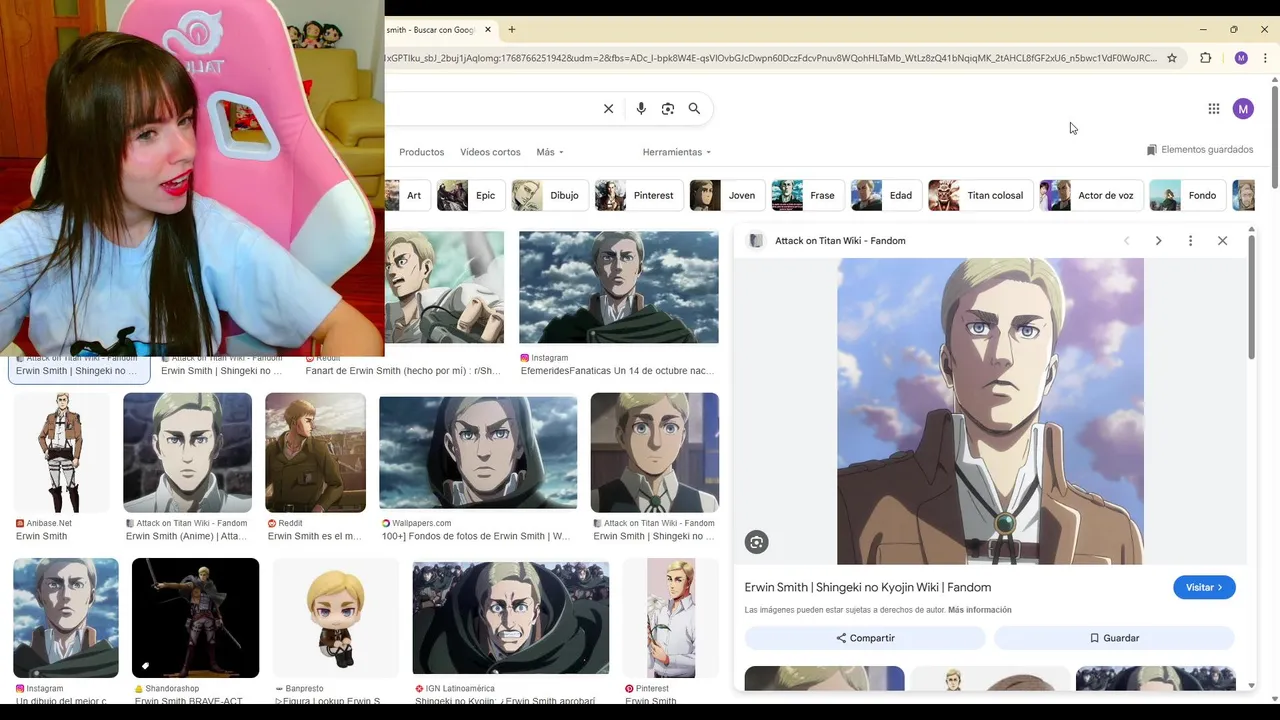Start voice search with the microphone icon
This screenshot has height=720, width=1280.
coord(641,109)
